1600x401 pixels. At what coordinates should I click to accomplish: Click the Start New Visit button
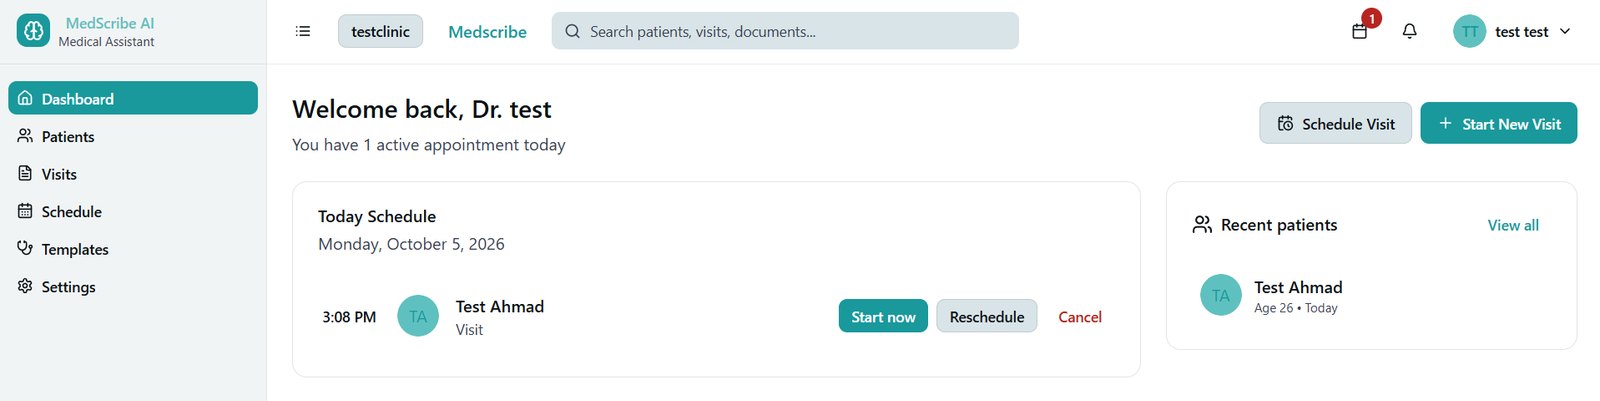pos(1498,123)
